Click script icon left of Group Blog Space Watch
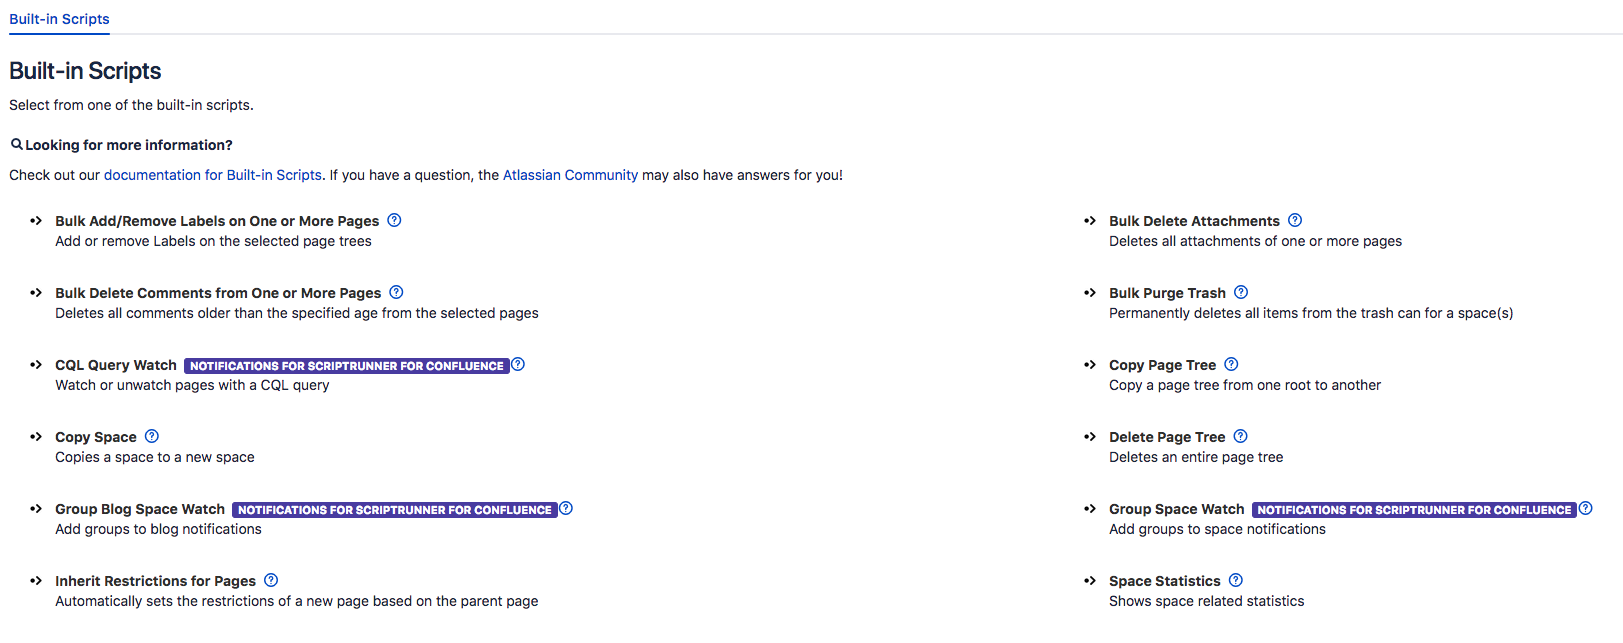 (36, 509)
